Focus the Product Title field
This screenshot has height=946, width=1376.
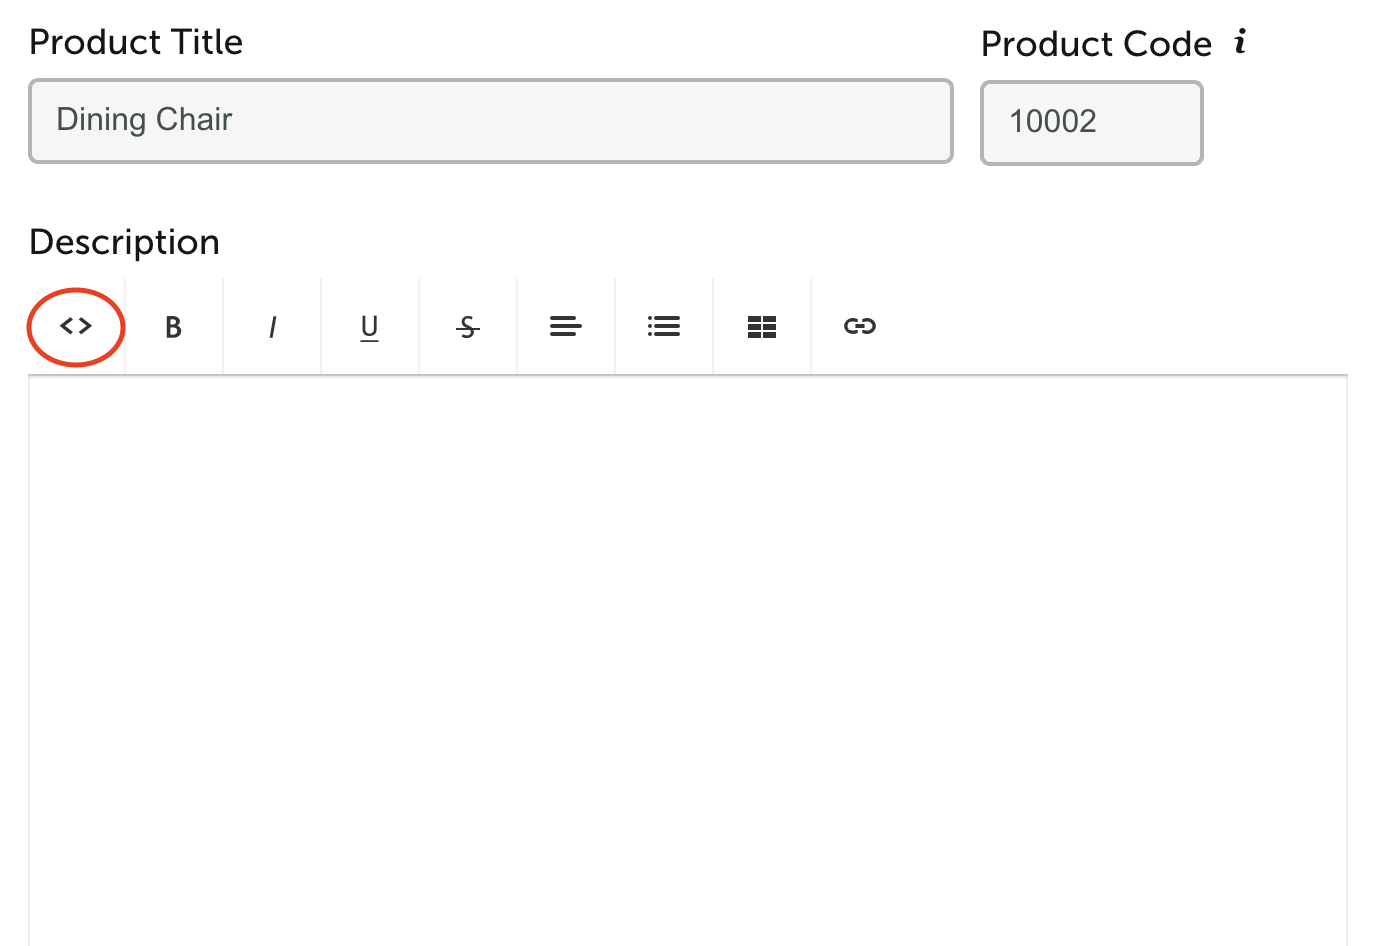pyautogui.click(x=491, y=121)
